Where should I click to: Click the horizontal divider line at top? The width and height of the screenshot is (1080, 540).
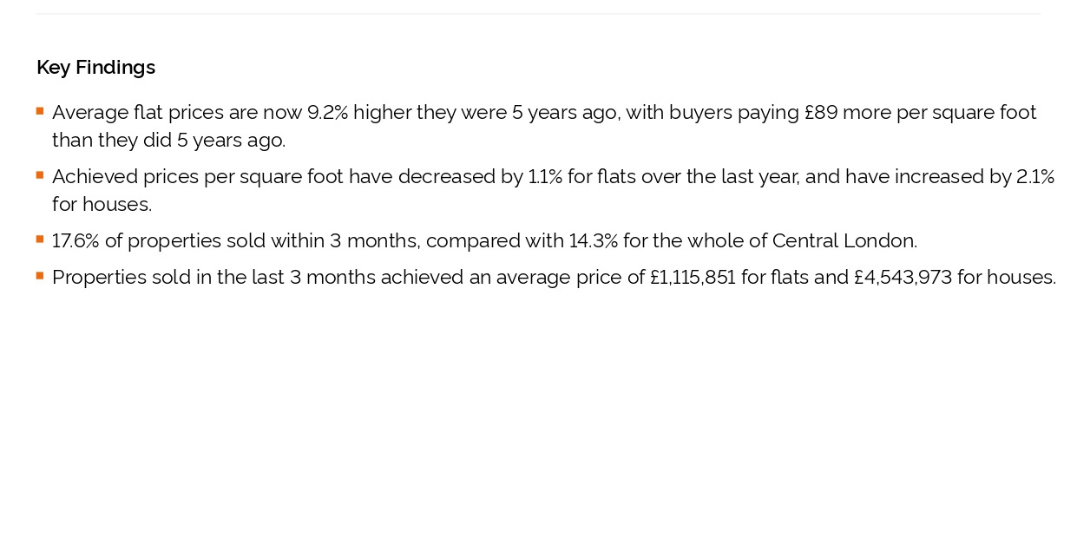[538, 13]
